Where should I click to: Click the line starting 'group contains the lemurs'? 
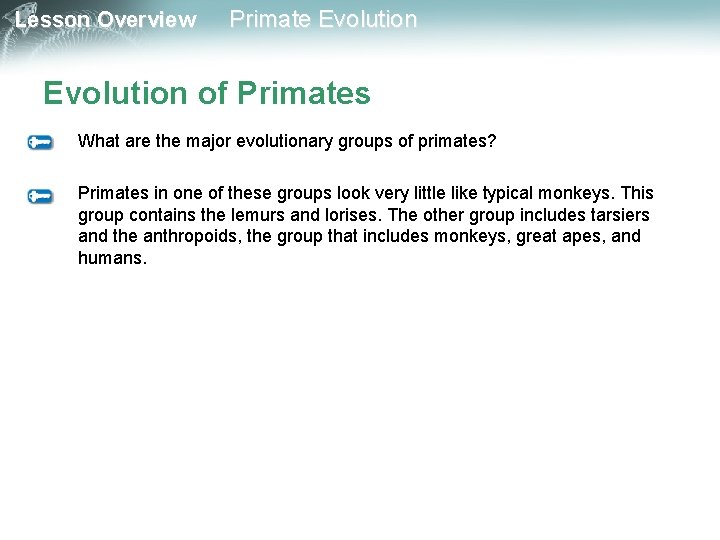(x=364, y=215)
